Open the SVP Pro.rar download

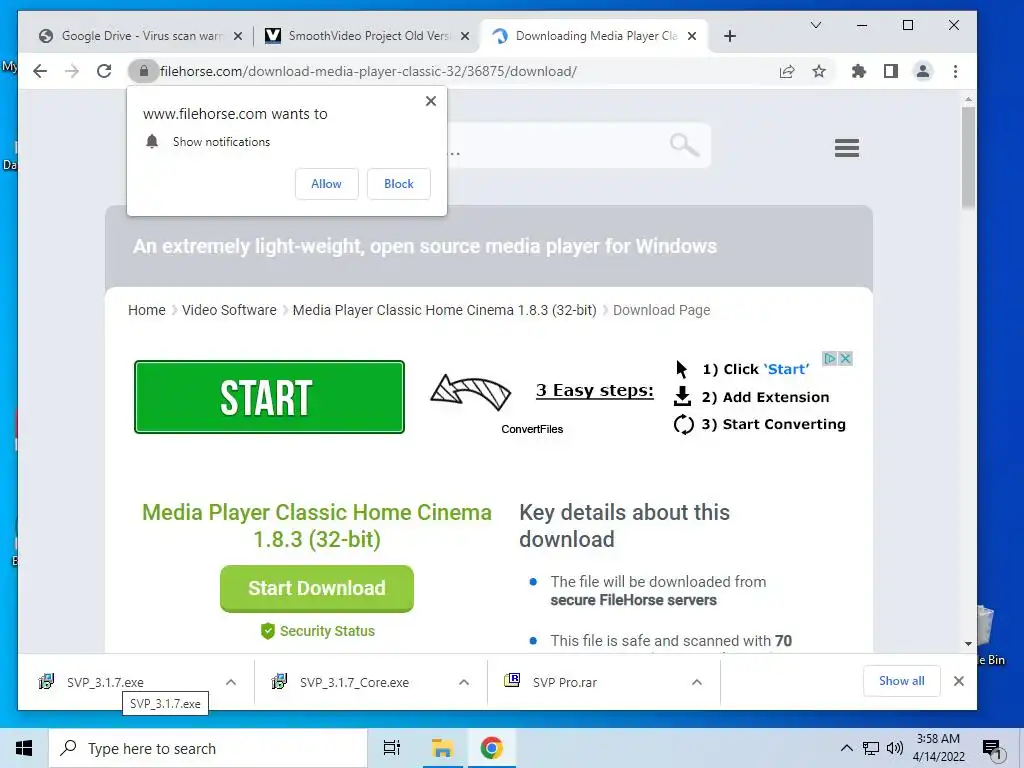point(565,682)
